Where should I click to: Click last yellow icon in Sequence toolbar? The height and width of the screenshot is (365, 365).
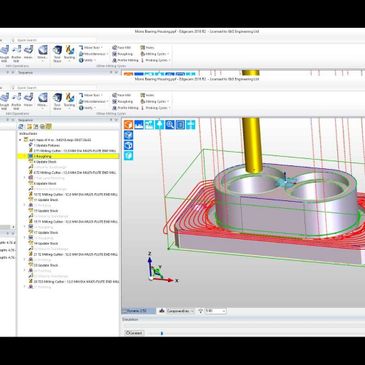pos(49,127)
